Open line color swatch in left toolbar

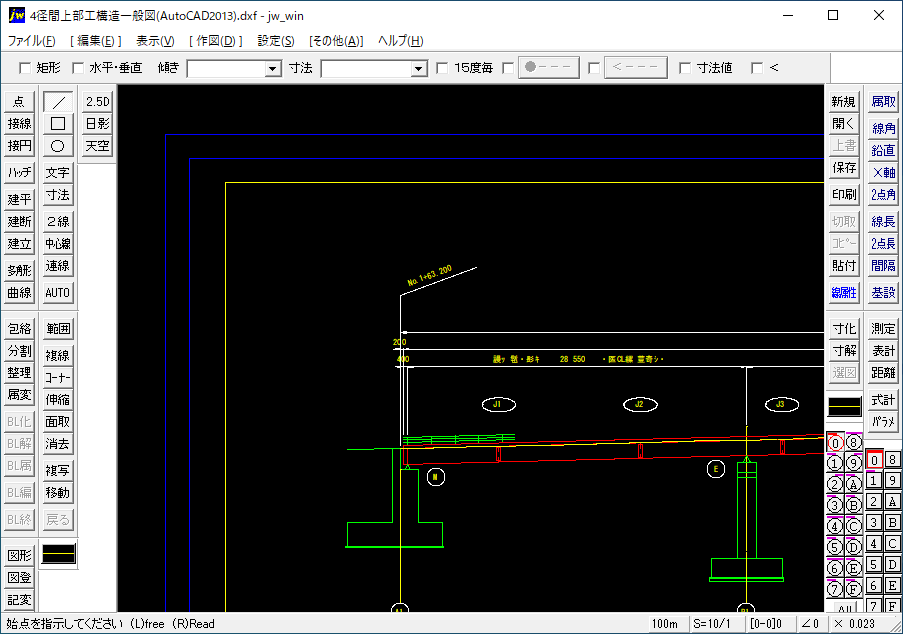tap(59, 554)
